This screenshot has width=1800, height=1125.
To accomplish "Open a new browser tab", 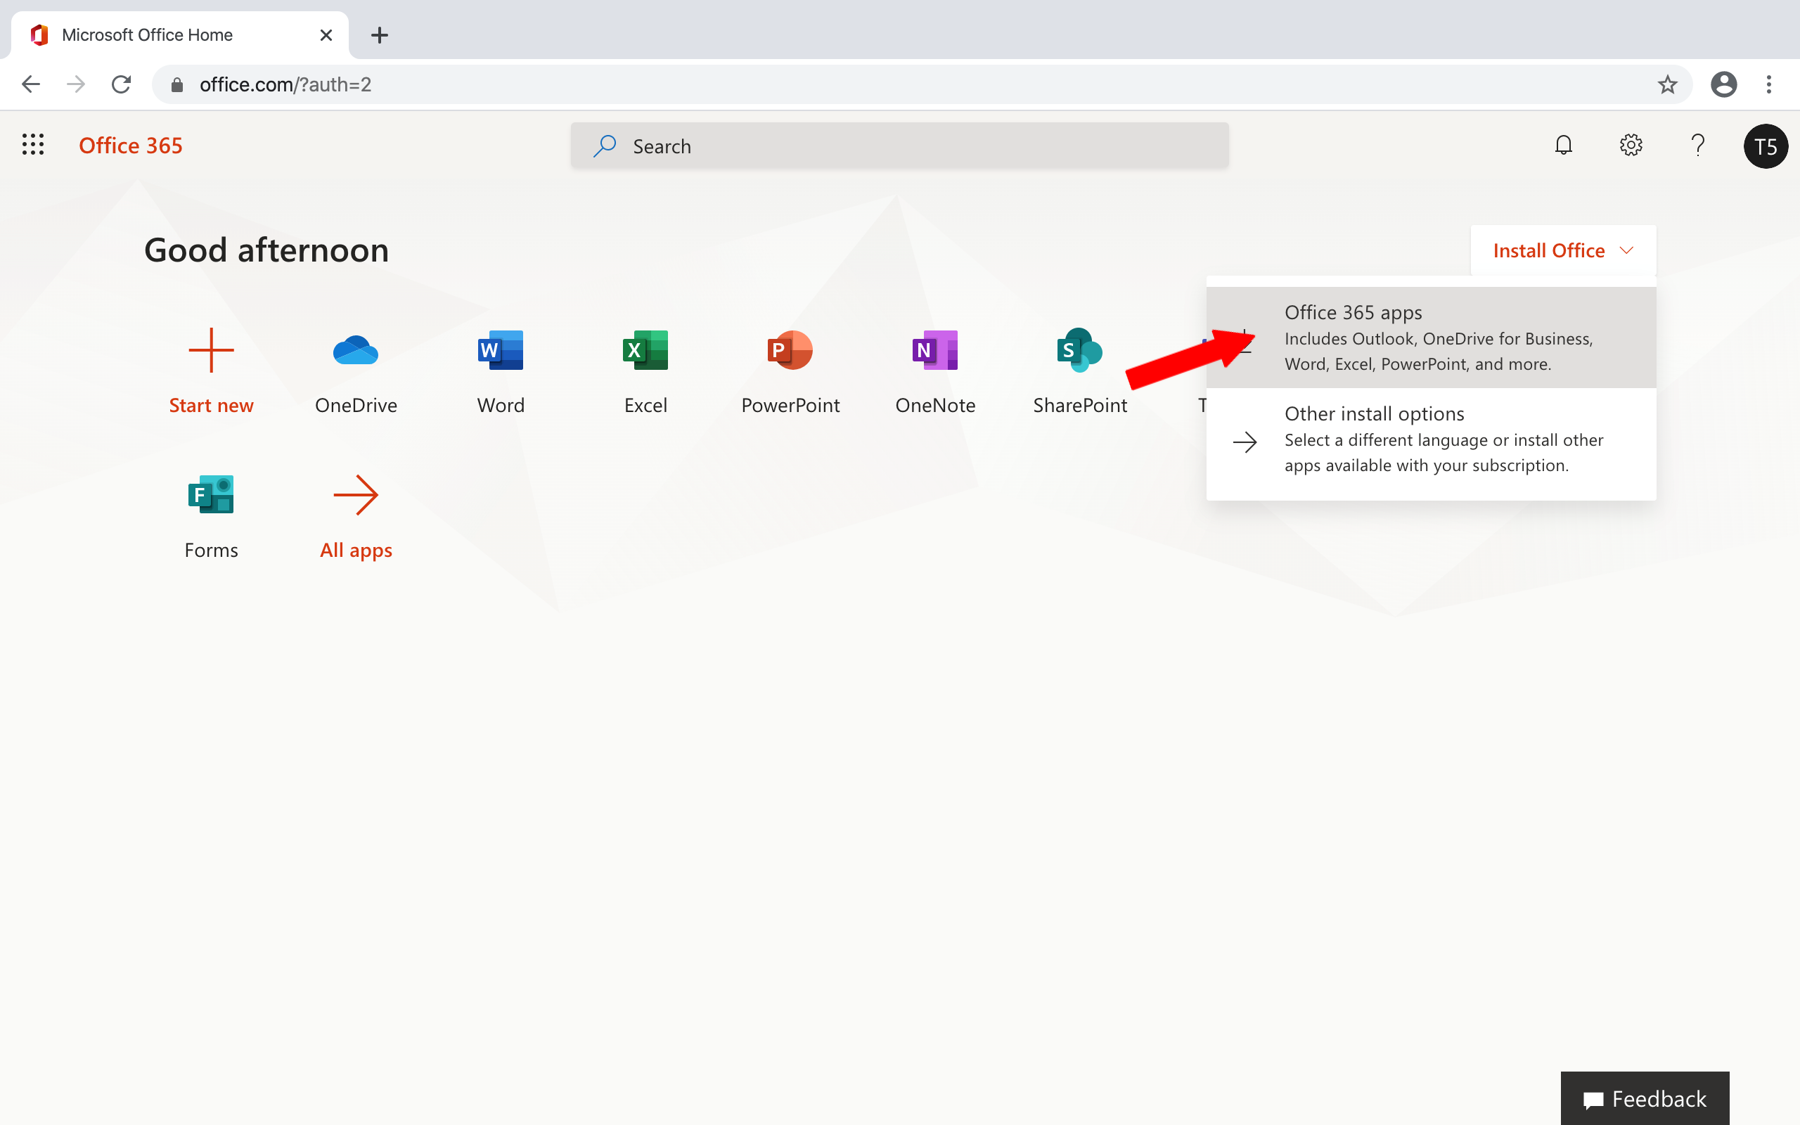I will click(379, 35).
